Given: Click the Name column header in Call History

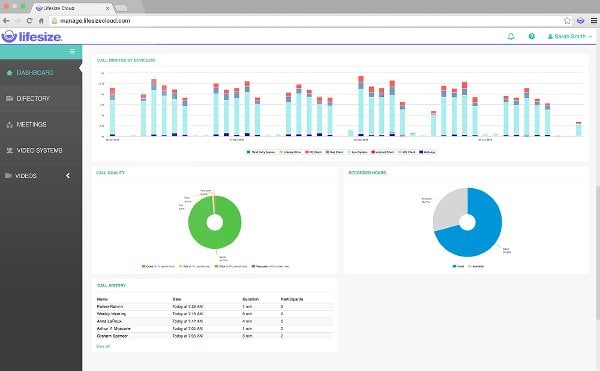Looking at the screenshot, I should 102,299.
